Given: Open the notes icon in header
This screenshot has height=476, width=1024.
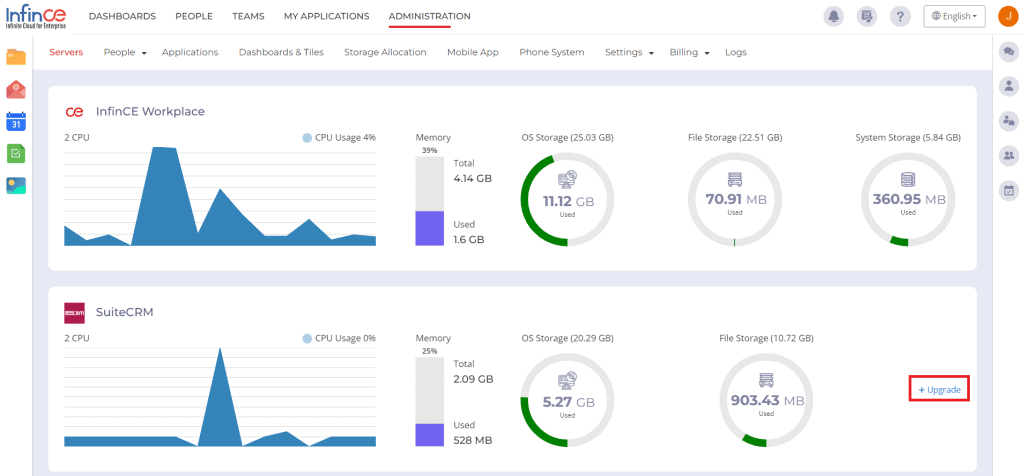Looking at the screenshot, I should [x=867, y=16].
